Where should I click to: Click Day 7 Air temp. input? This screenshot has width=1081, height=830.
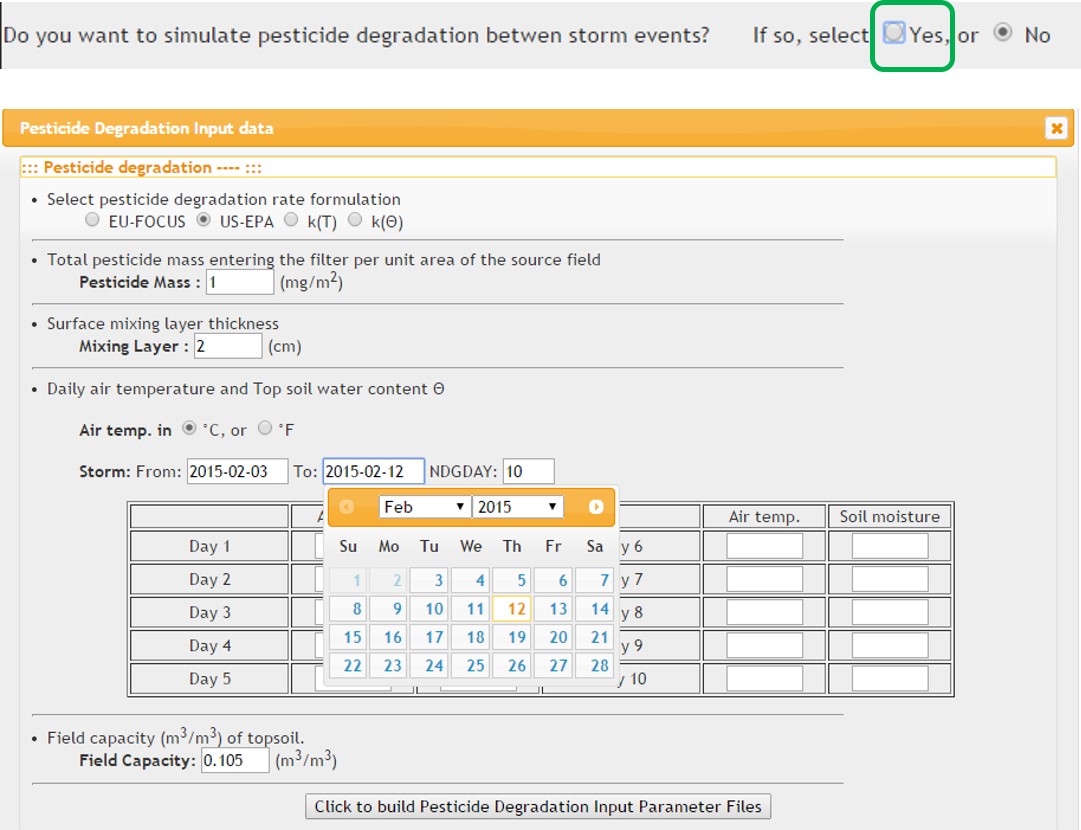765,579
